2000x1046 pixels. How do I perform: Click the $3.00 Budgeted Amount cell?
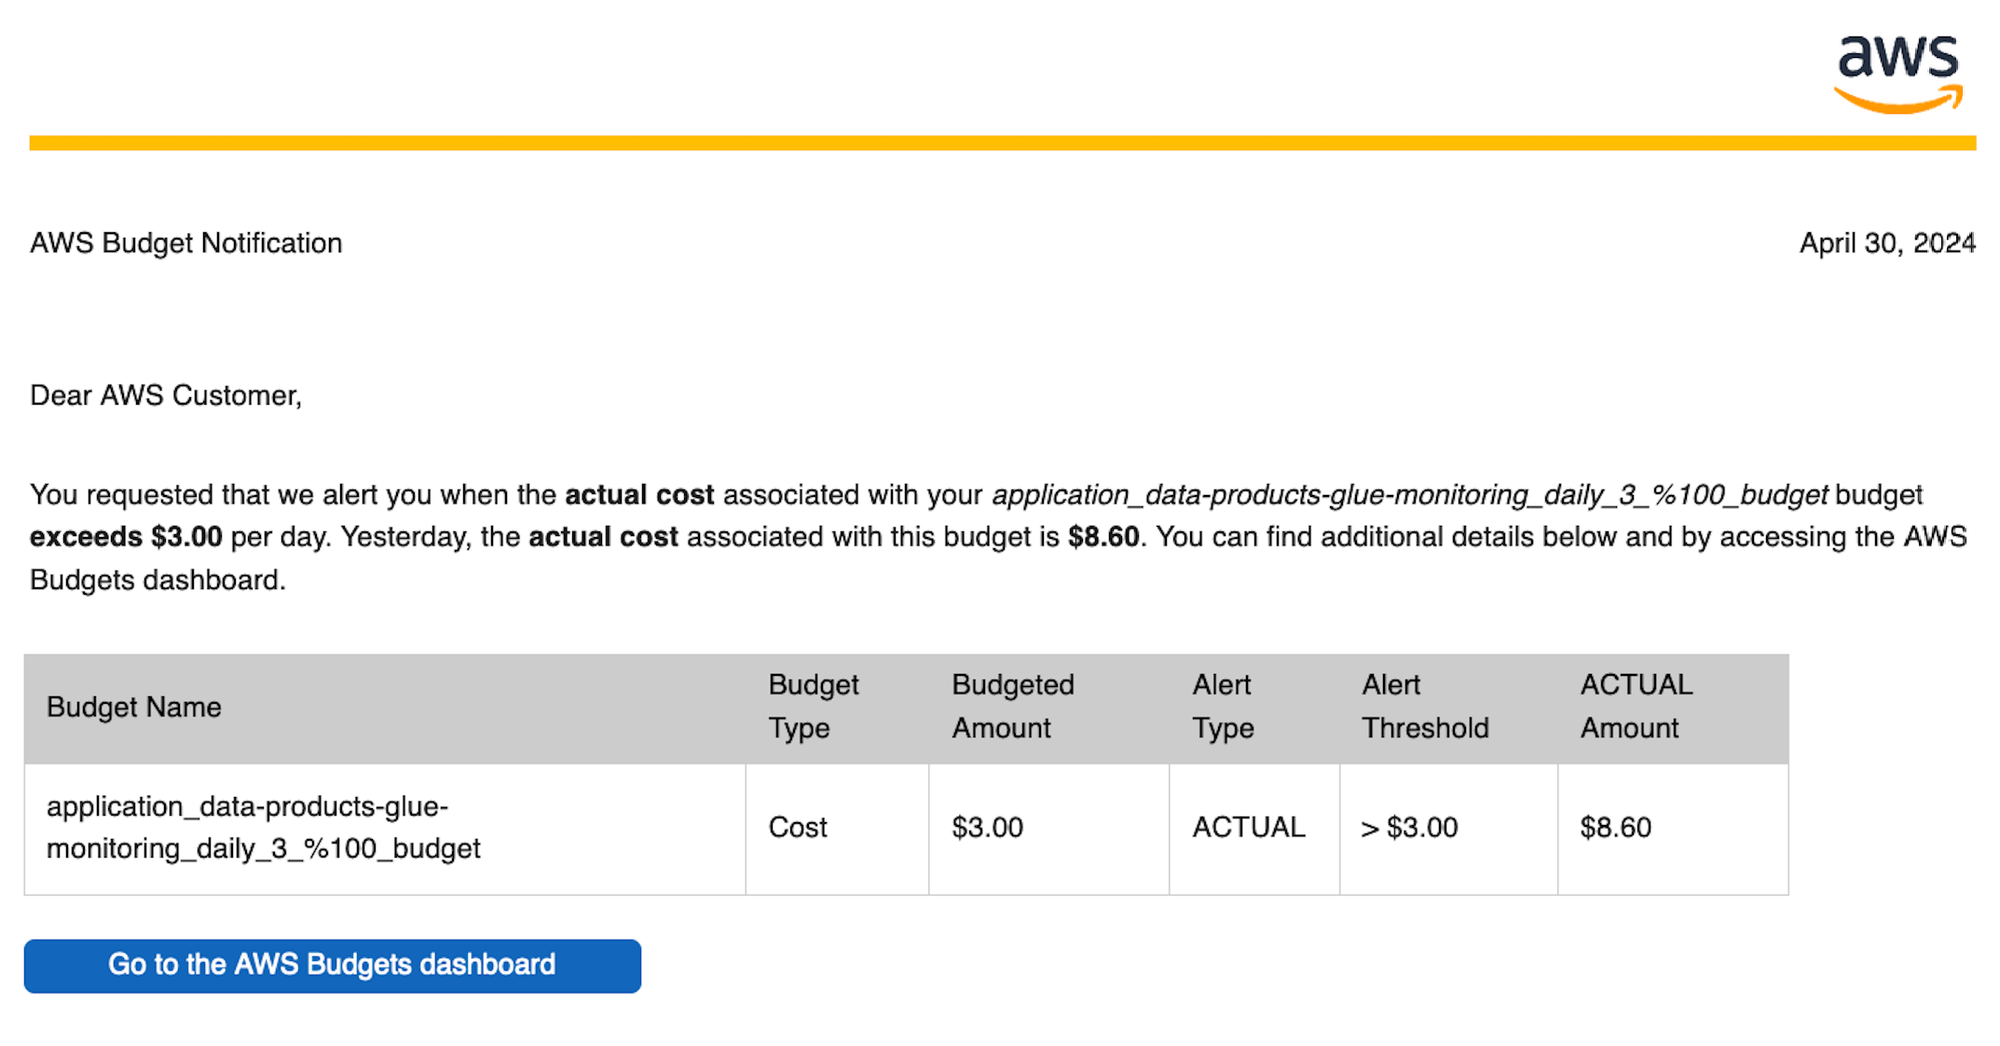(x=987, y=827)
